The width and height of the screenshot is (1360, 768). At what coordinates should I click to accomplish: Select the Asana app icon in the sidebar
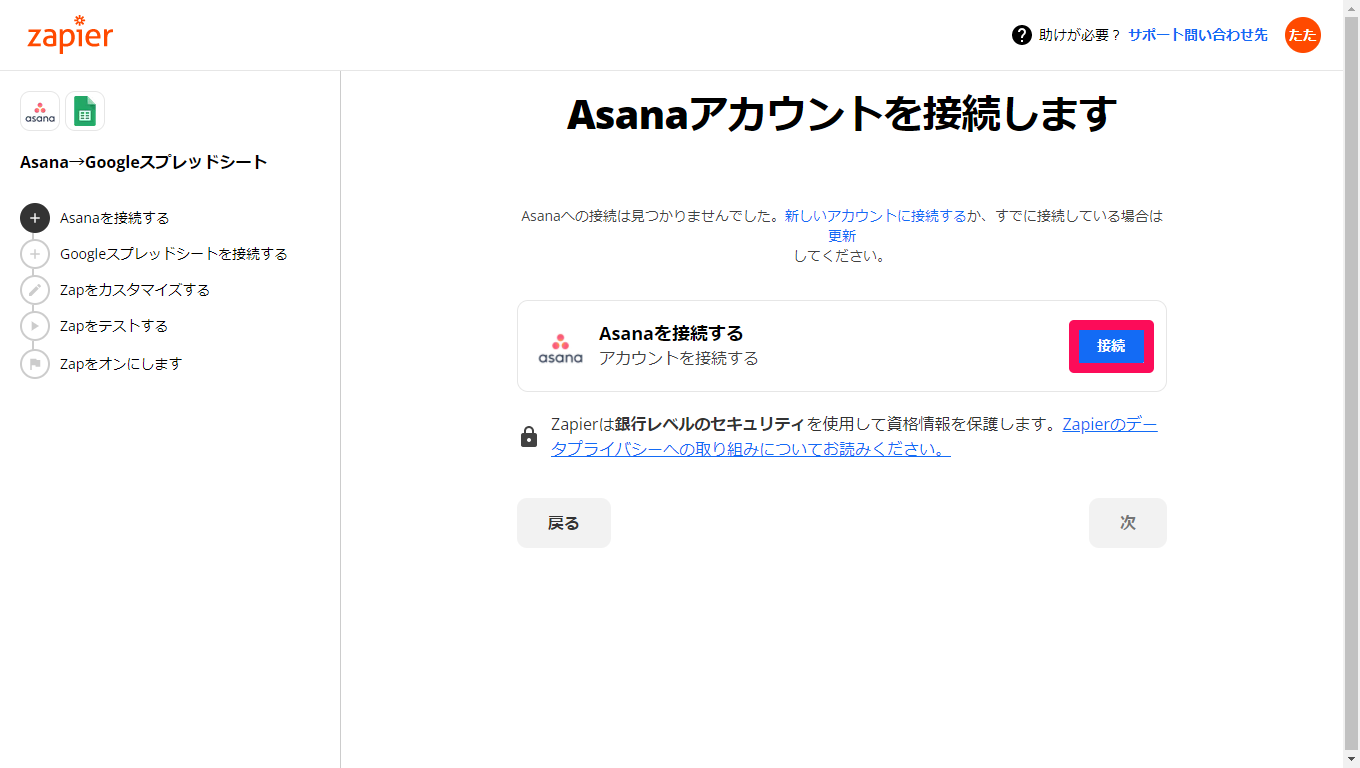point(39,111)
